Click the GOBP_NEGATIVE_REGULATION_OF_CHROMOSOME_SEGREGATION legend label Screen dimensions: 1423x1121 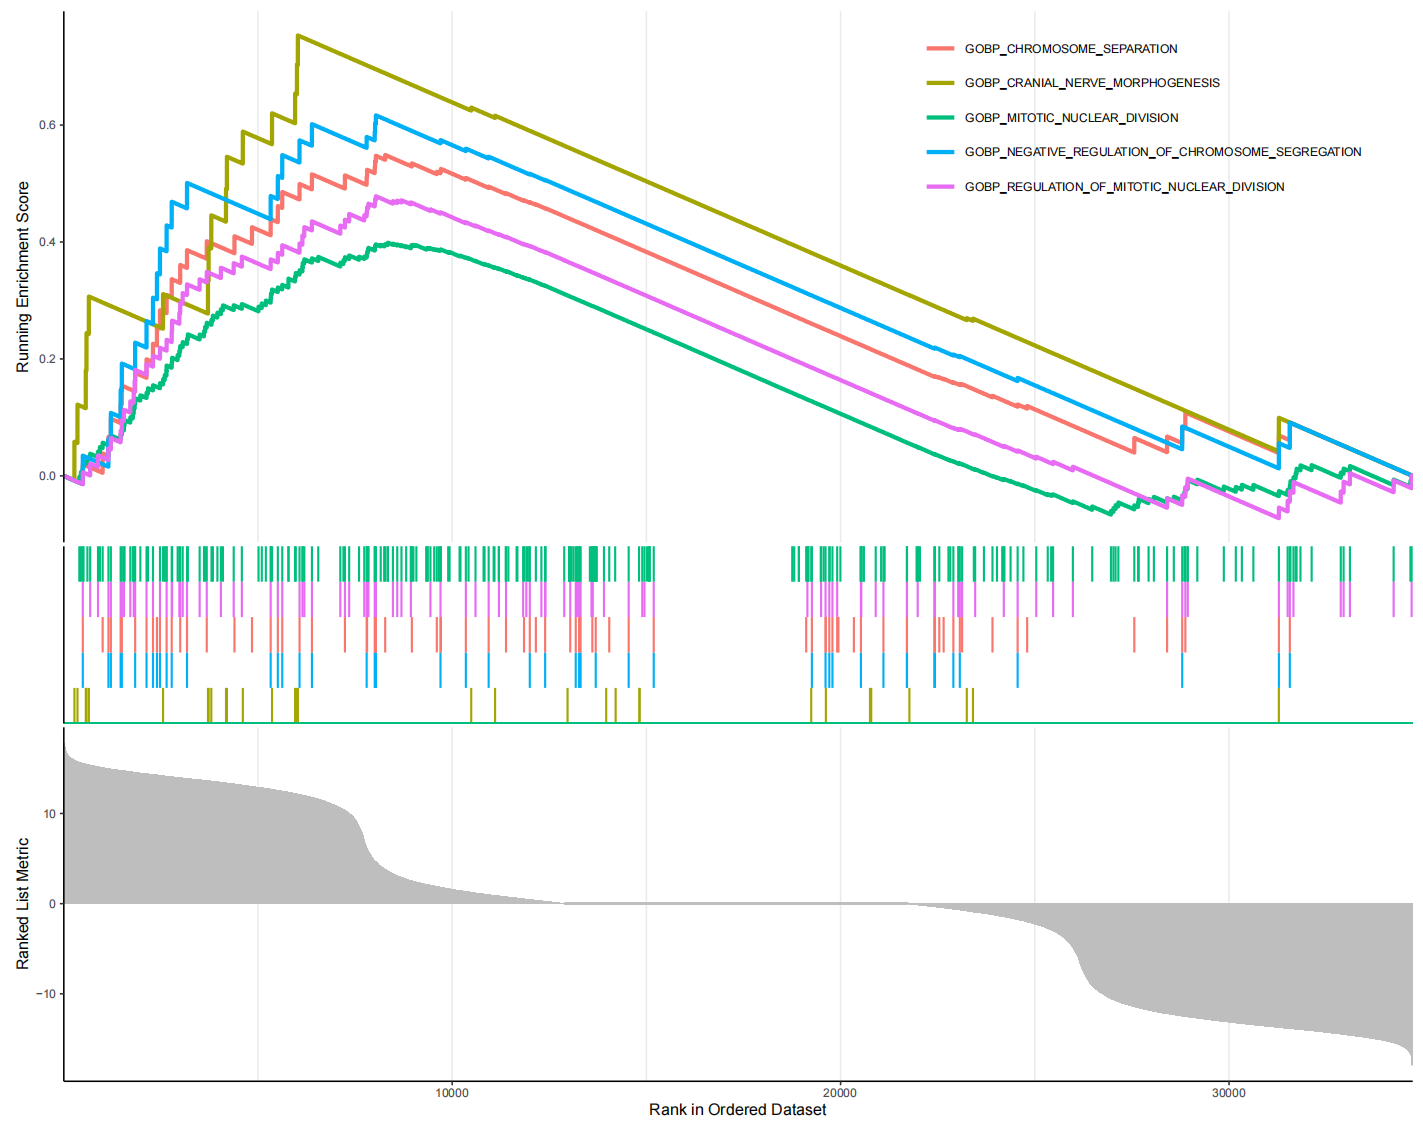[x=1163, y=152]
